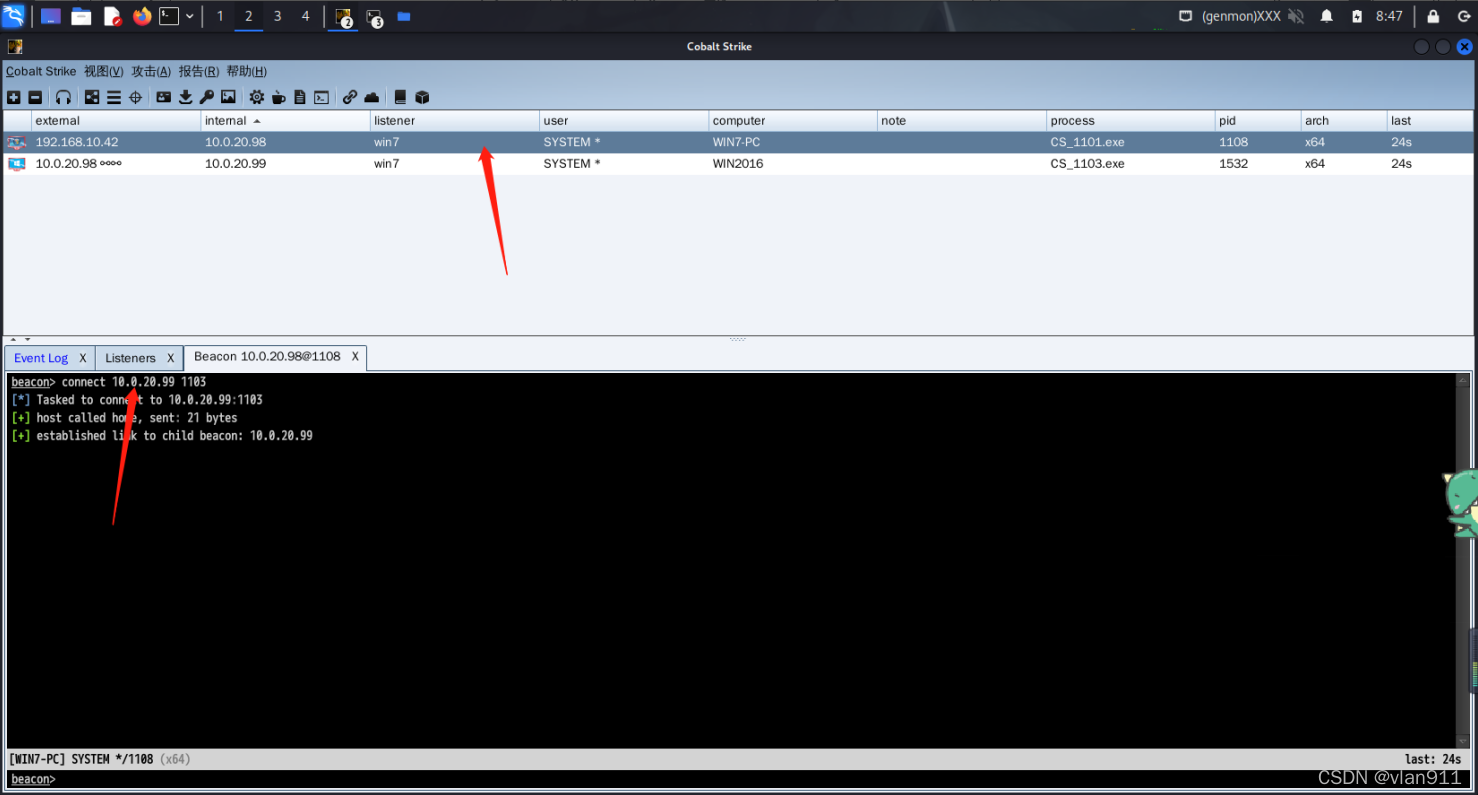Viewport: 1478px width, 795px height.
Task: Open the downloaded files arrow icon
Action: (x=185, y=97)
